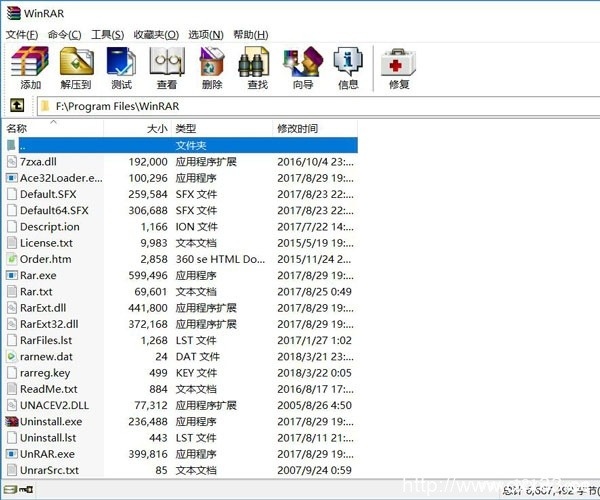Click the Rar.exe application icon
The image size is (600, 500).
pyautogui.click(x=12, y=275)
